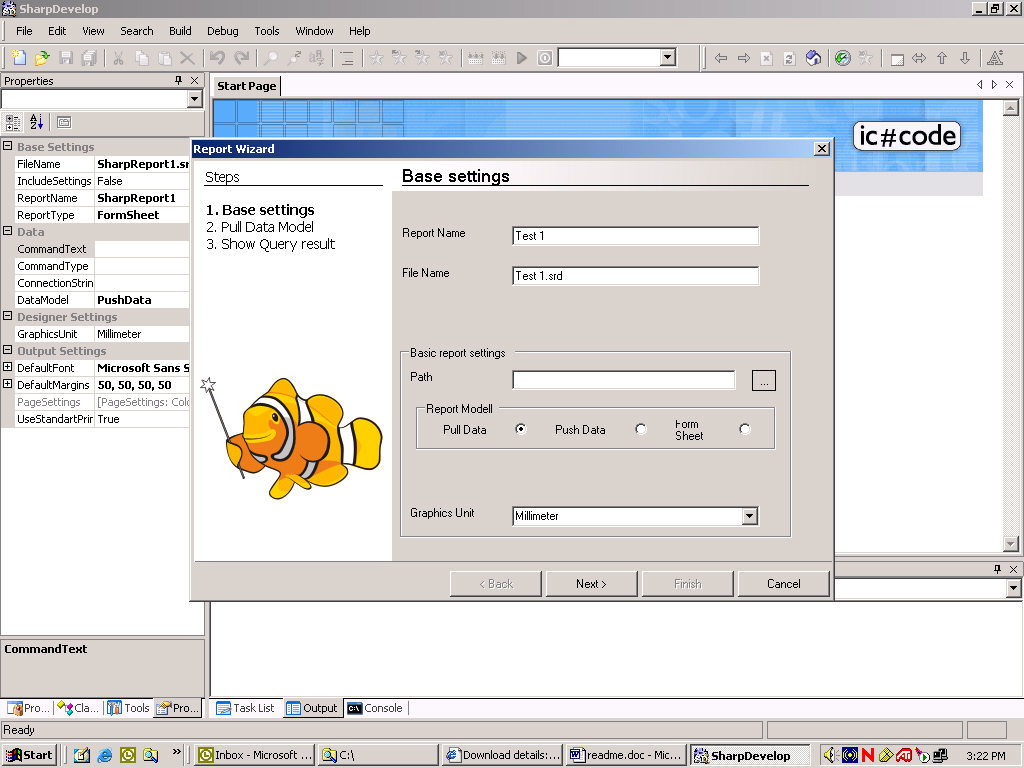Click the Next button in wizard

(592, 584)
